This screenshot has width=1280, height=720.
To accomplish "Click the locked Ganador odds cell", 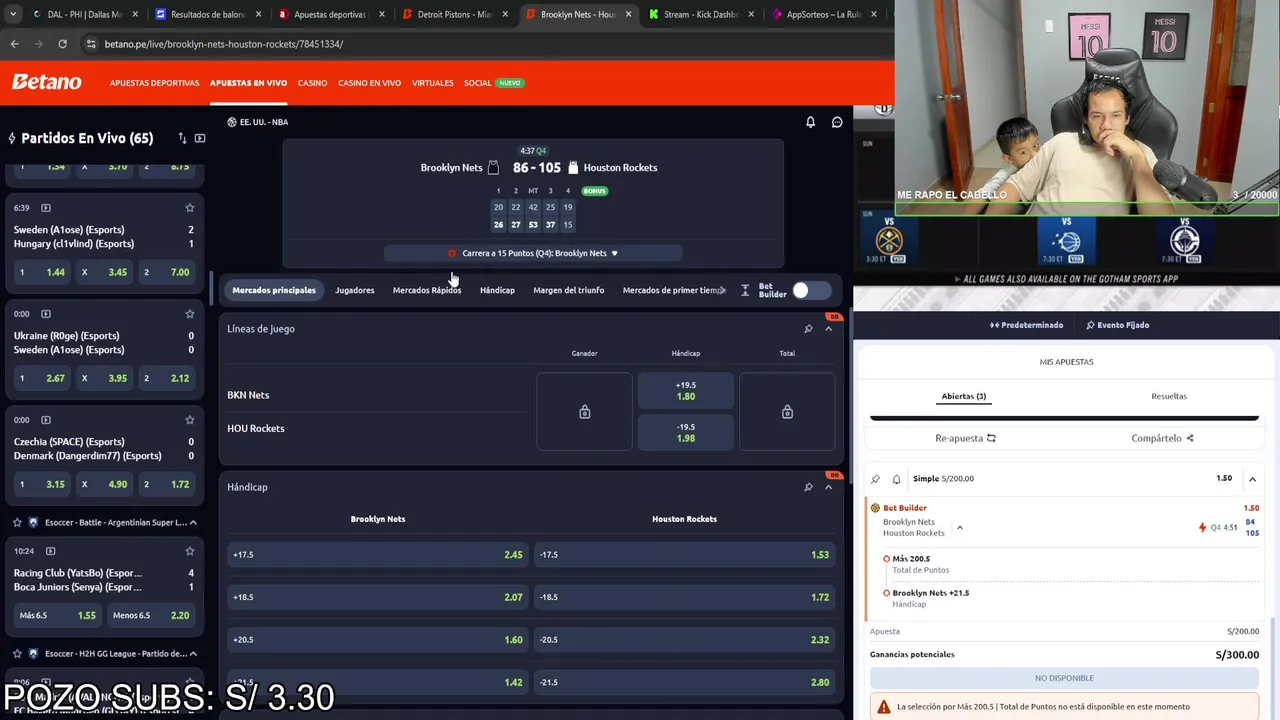I will (x=585, y=412).
